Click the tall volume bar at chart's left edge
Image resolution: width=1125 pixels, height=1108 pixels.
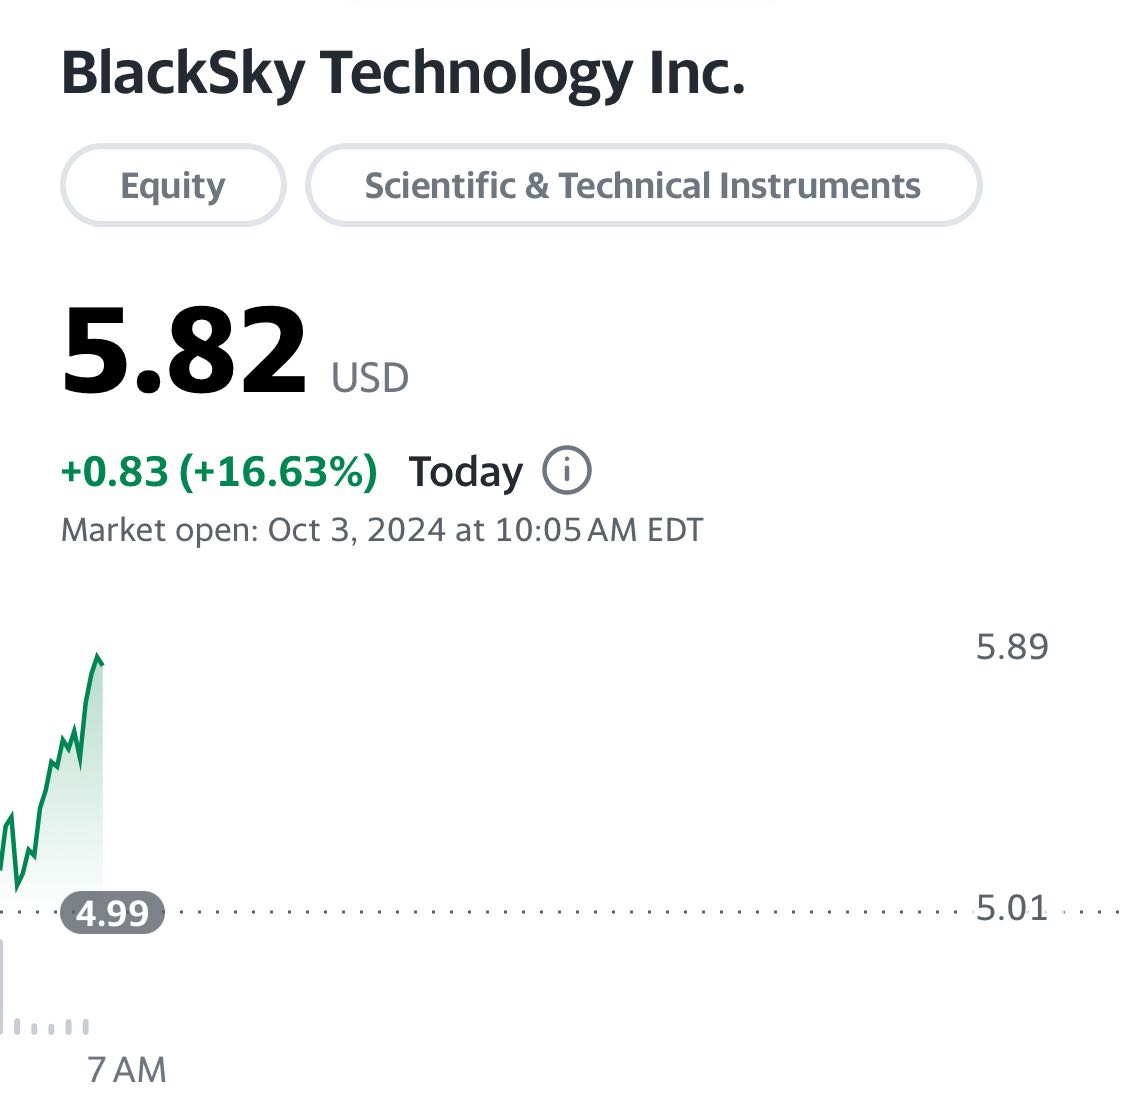tap(1, 987)
